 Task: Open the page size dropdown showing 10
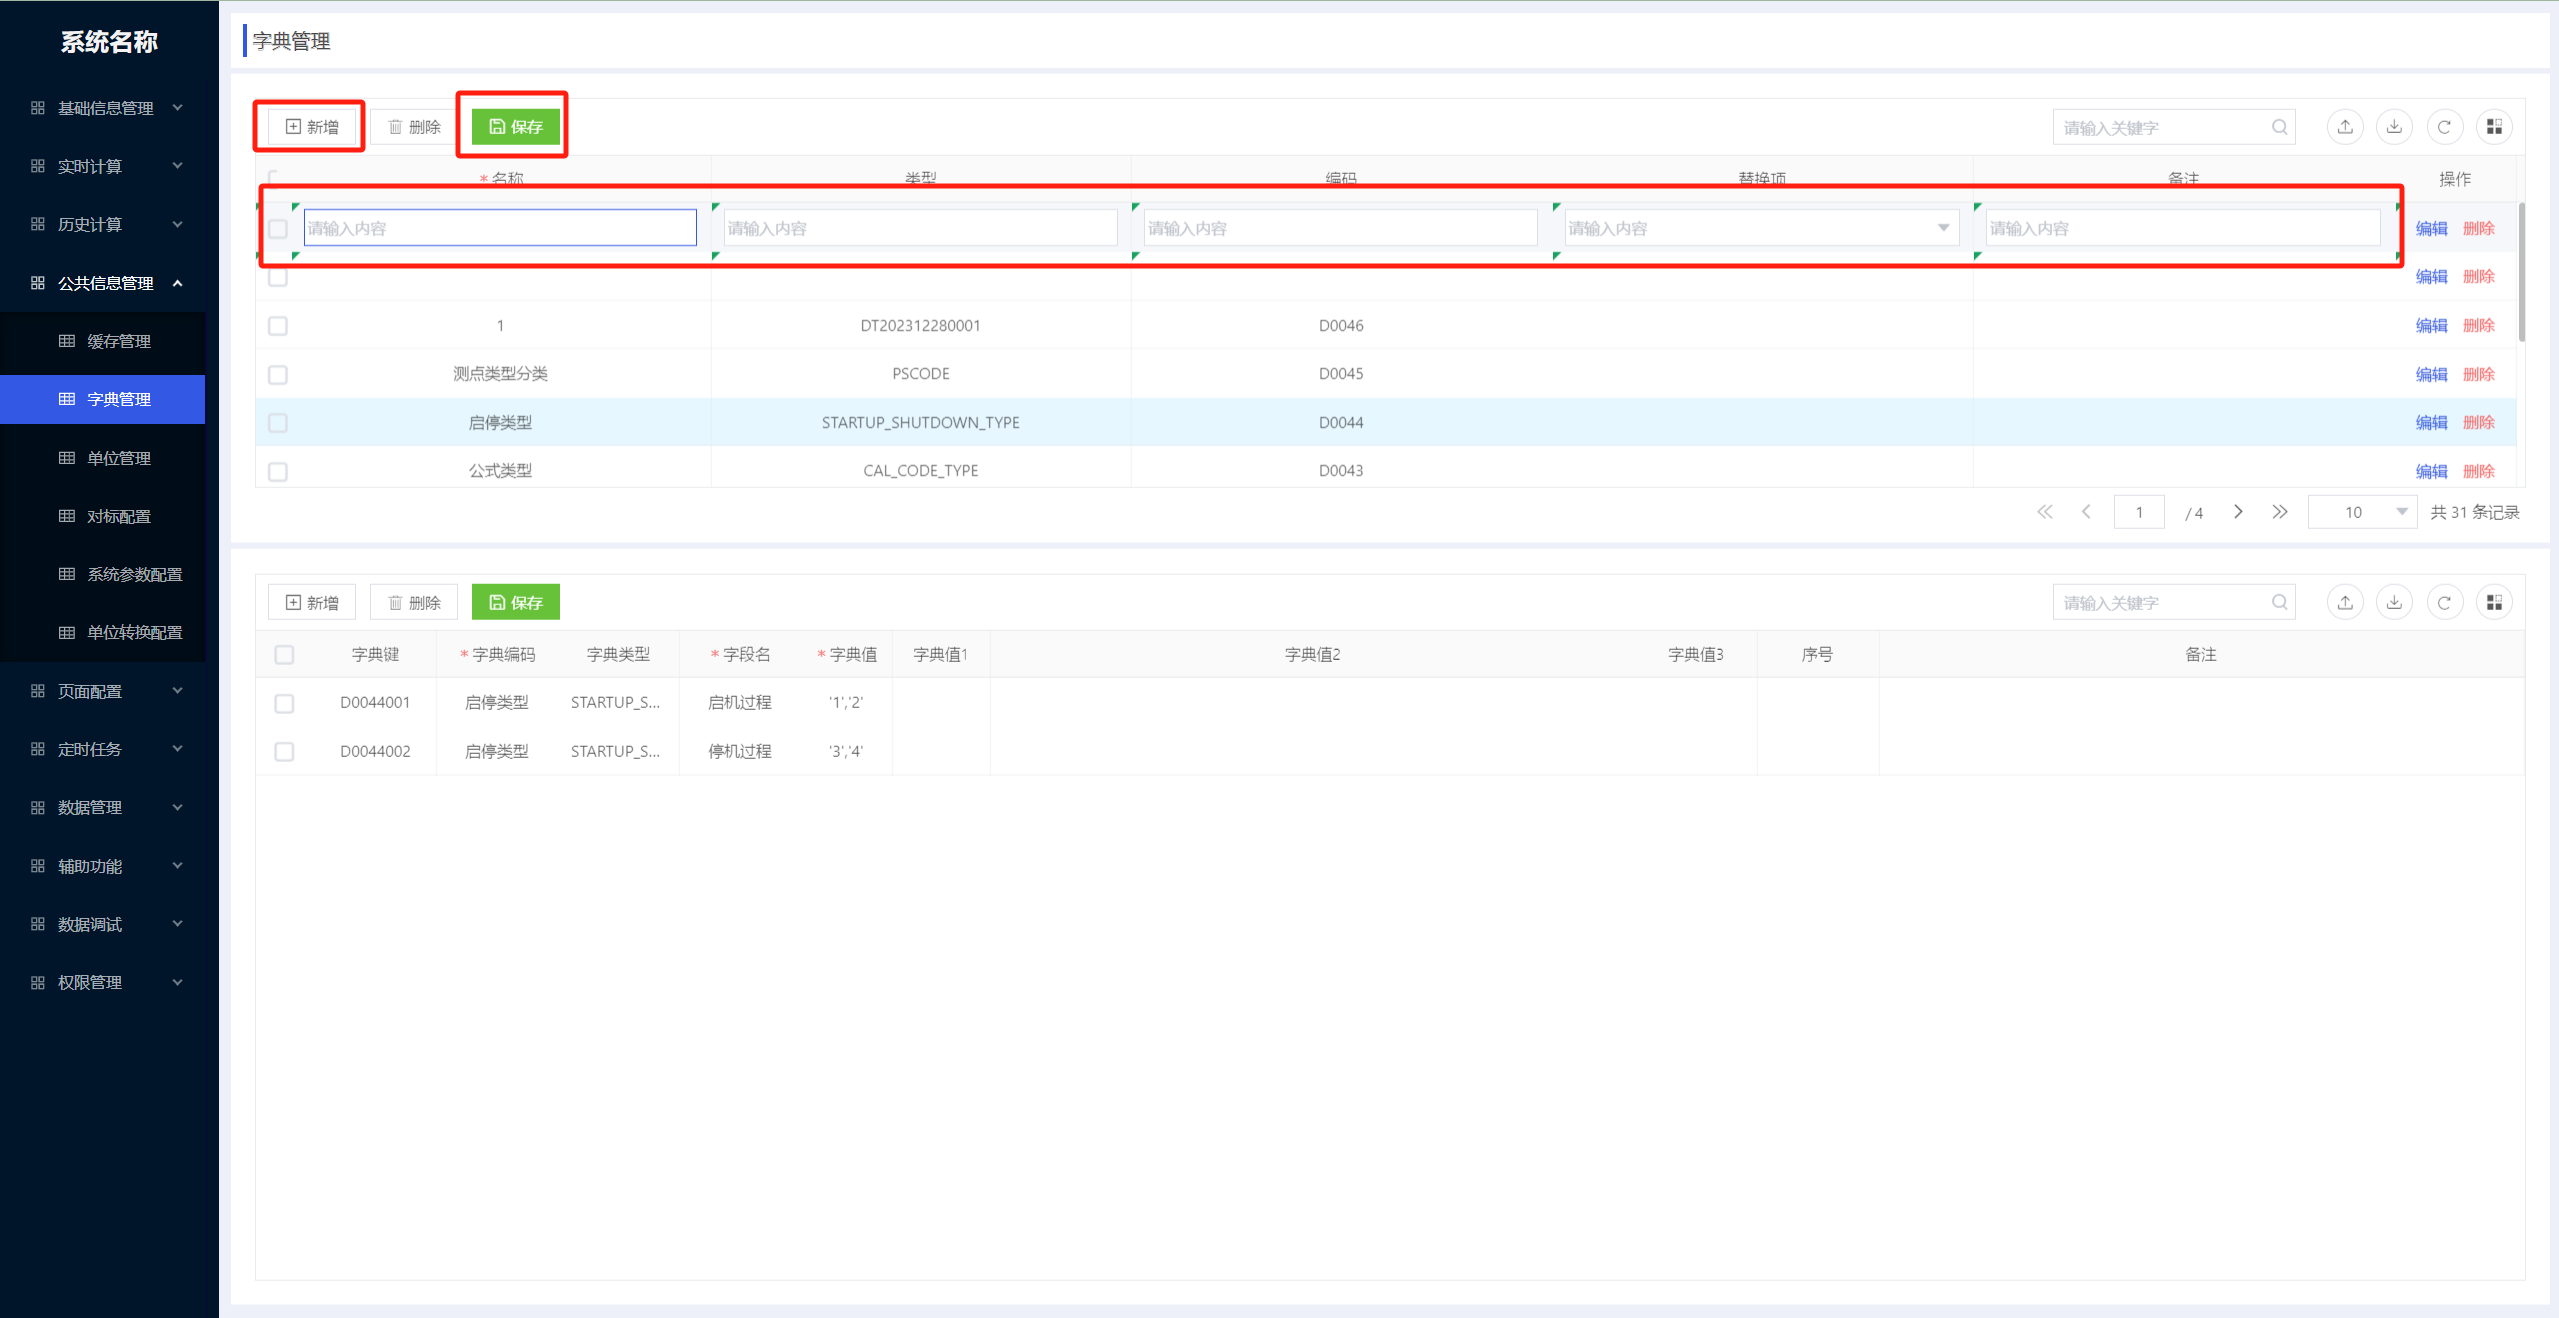(x=2362, y=512)
